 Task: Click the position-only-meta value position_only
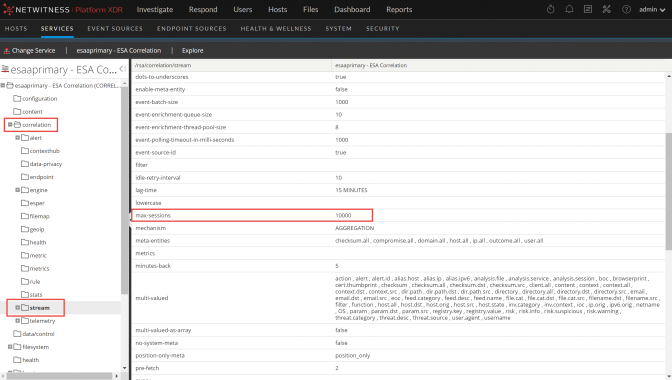pyautogui.click(x=352, y=356)
